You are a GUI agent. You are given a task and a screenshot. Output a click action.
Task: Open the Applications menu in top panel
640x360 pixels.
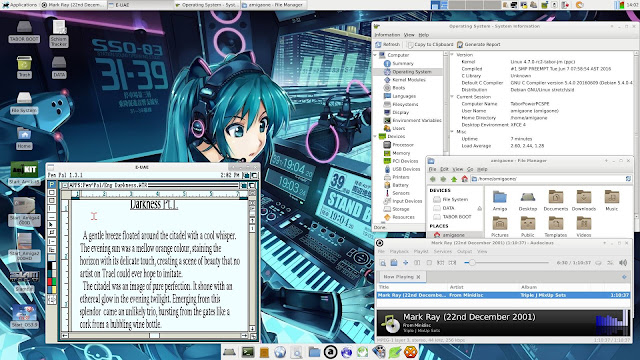click(19, 5)
